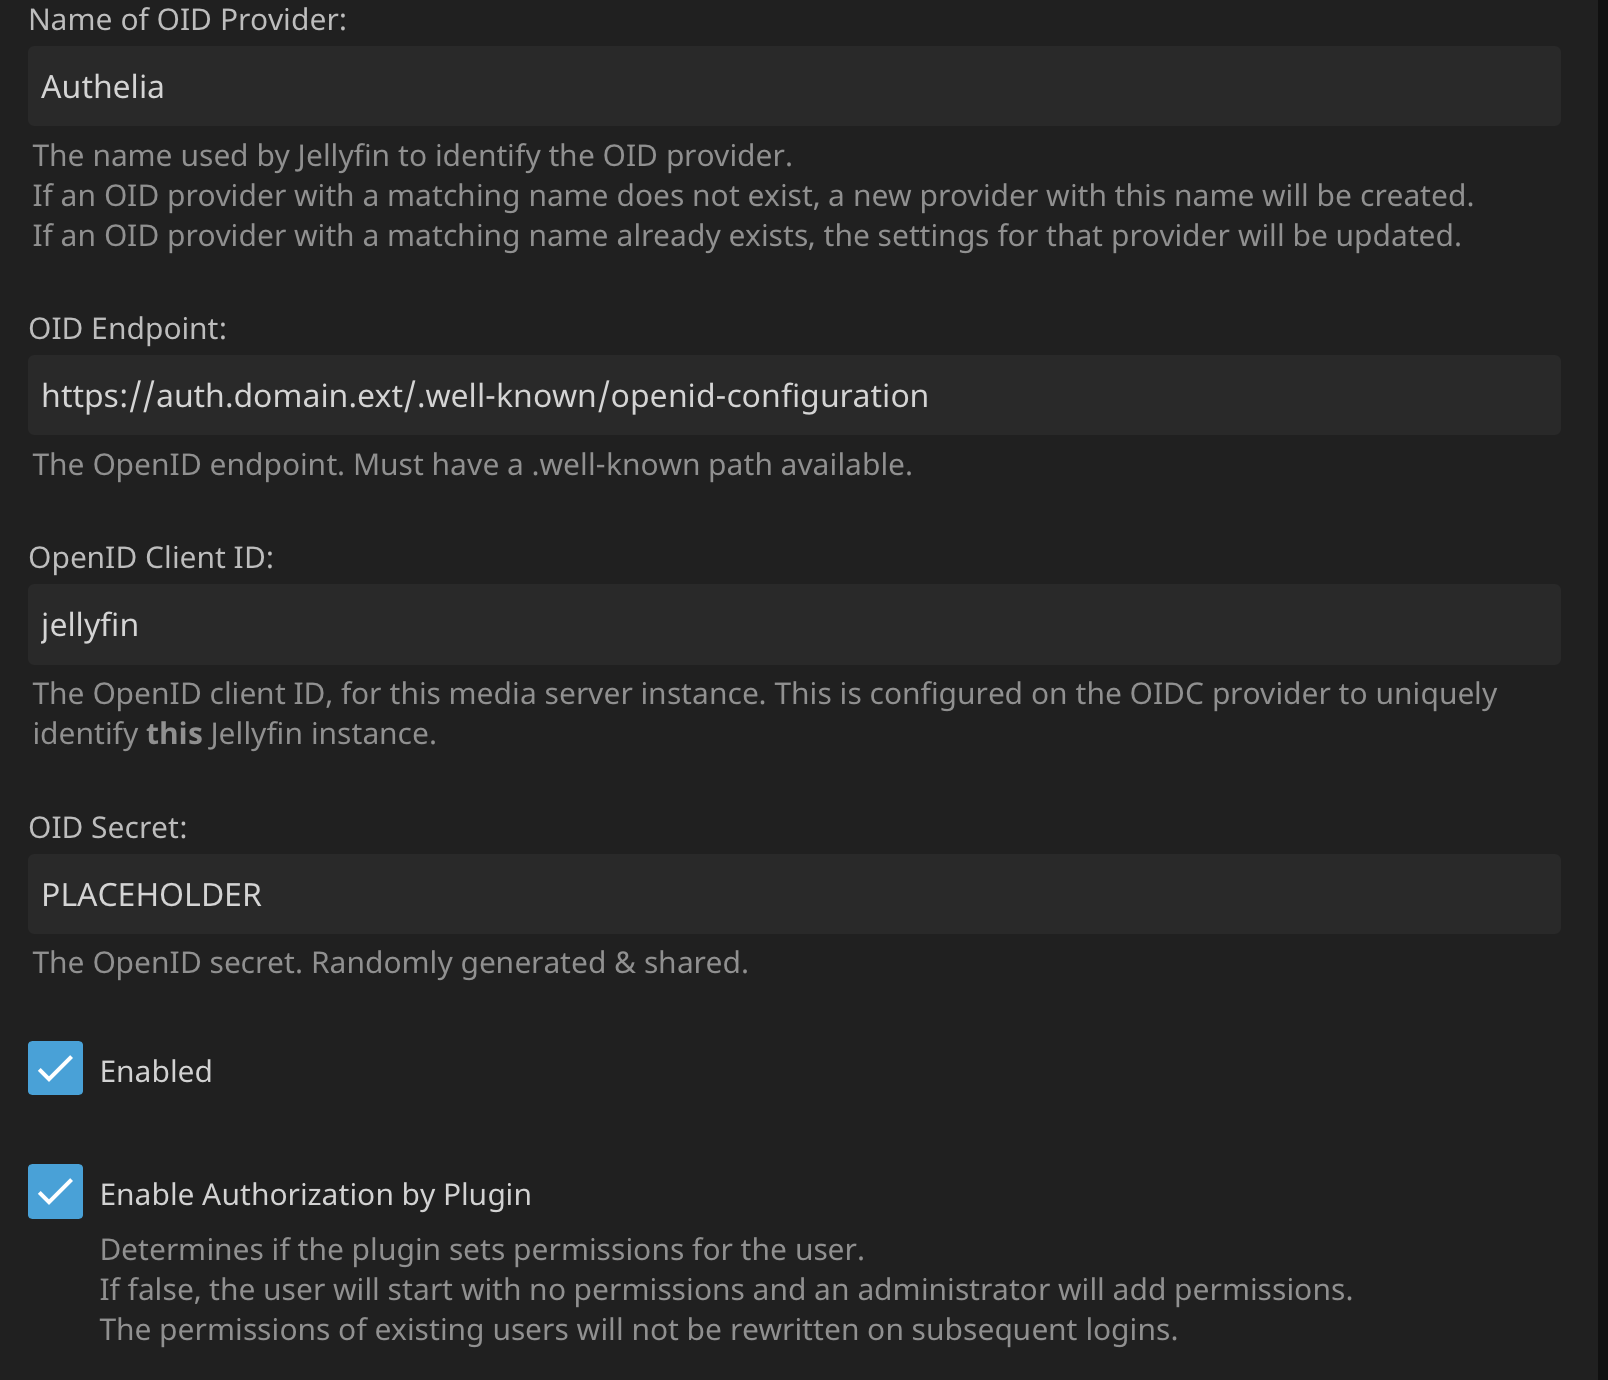The height and width of the screenshot is (1380, 1608).
Task: Select the Authelia provider name text
Action: coord(101,87)
